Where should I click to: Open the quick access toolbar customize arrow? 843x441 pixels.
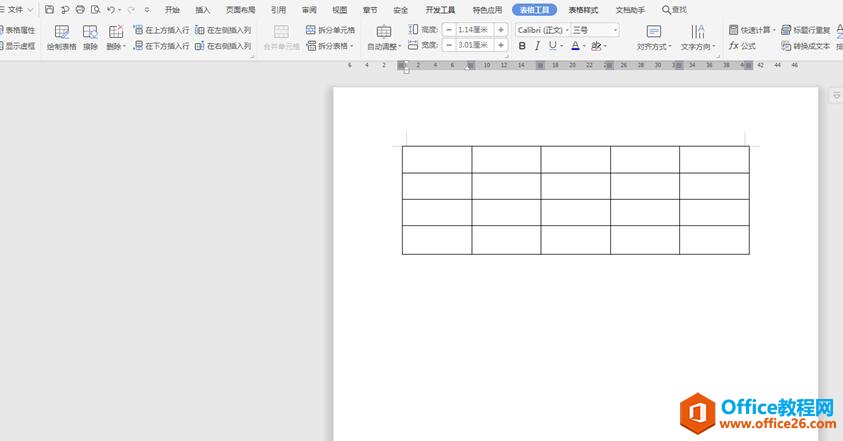pos(147,10)
